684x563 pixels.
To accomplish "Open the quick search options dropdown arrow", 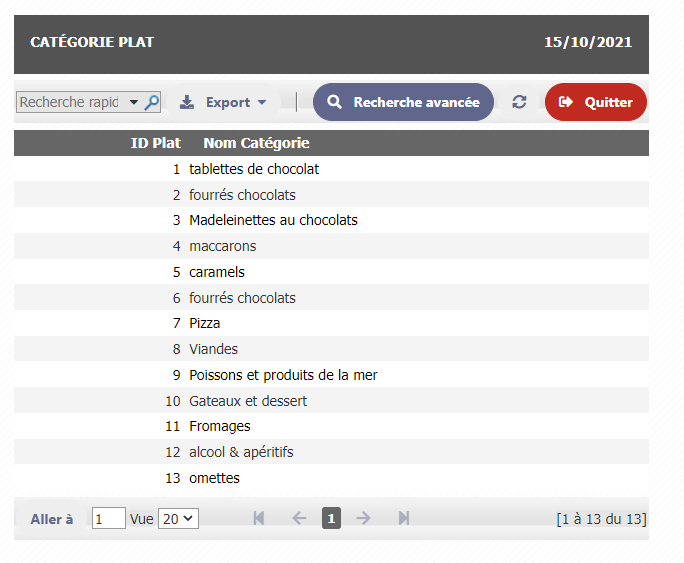I will click(134, 102).
